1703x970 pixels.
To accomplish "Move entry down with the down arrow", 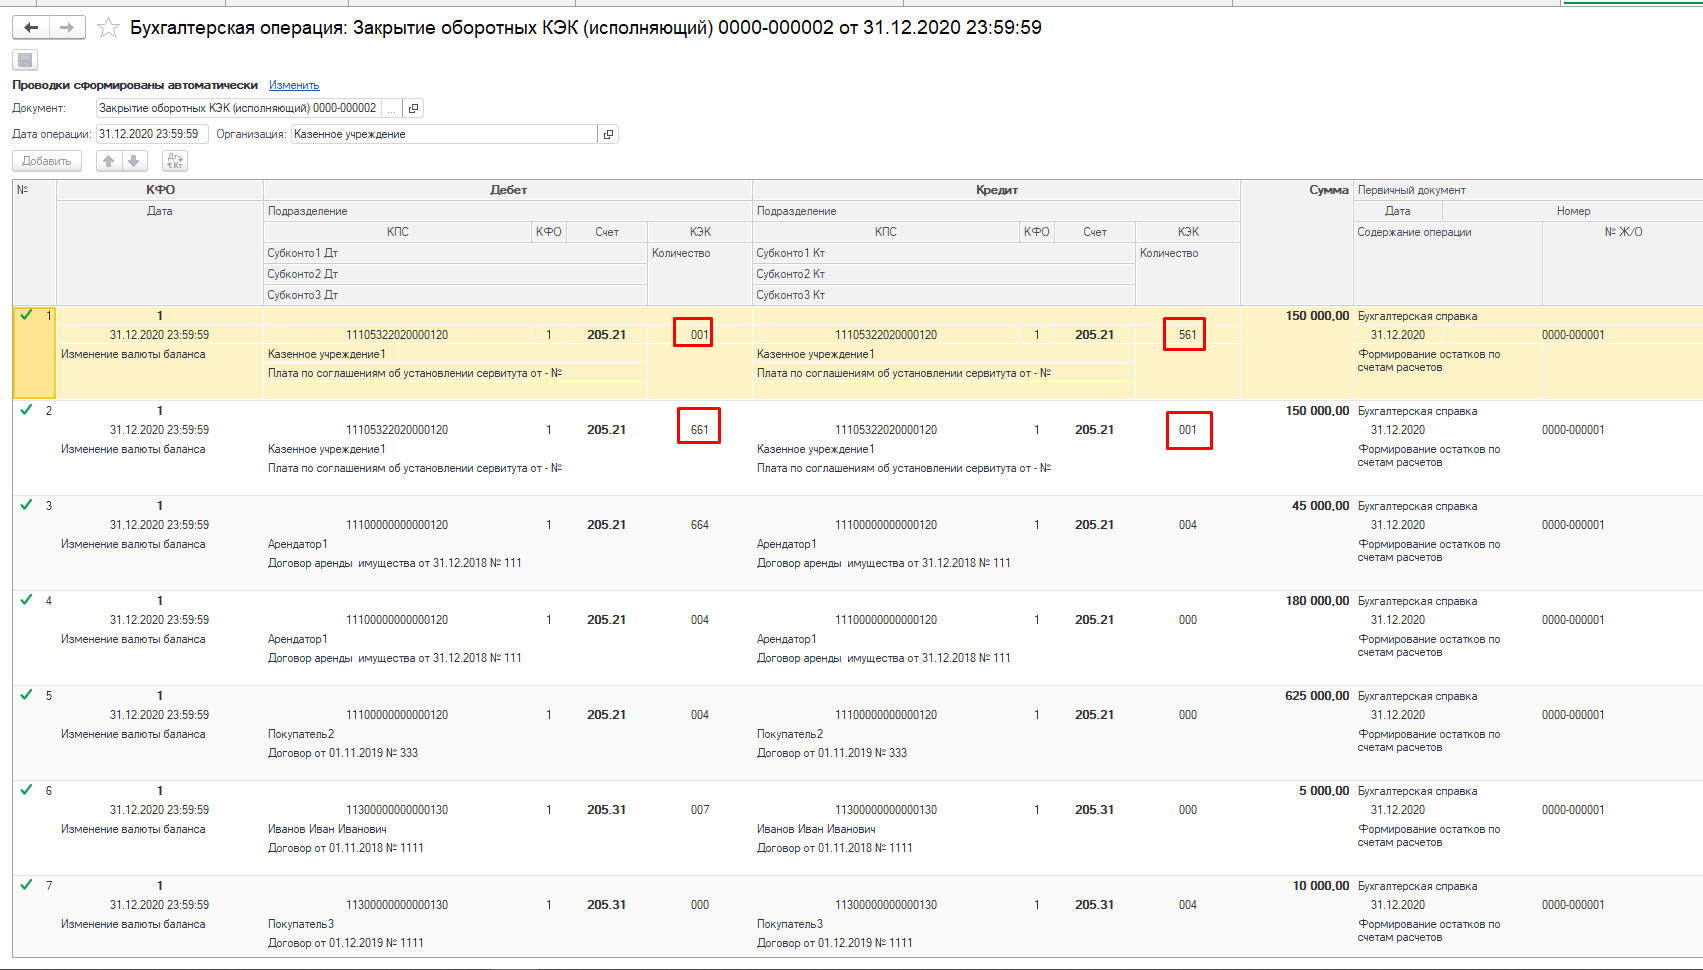I will [x=134, y=161].
